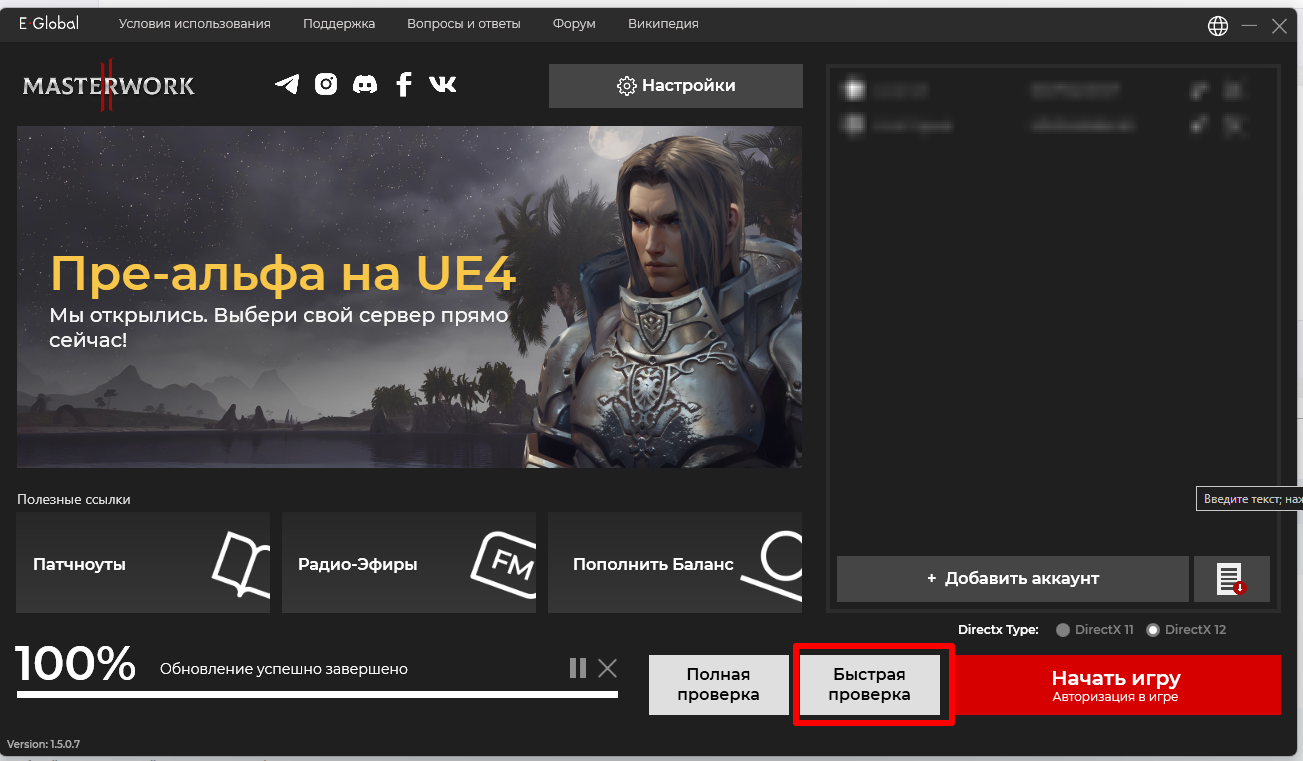Click the Version: 1.5.0.7 text
Viewport: 1303px width, 761px height.
coord(43,744)
